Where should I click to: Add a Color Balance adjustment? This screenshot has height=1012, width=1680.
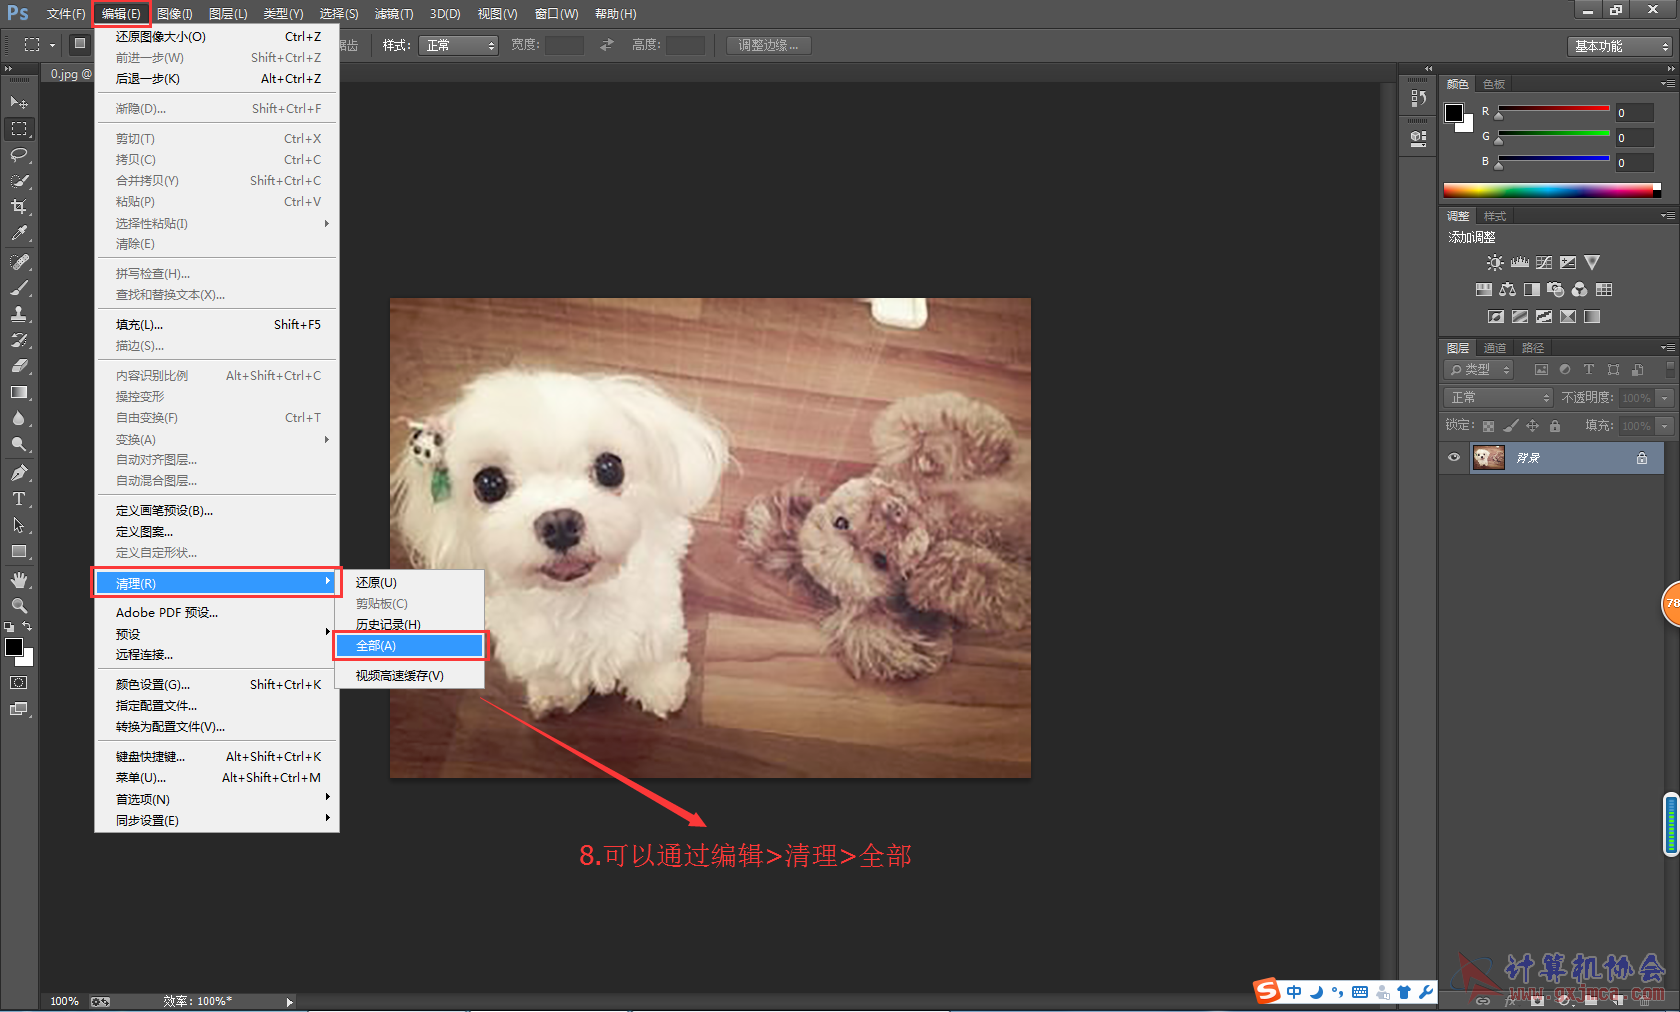pyautogui.click(x=1507, y=290)
